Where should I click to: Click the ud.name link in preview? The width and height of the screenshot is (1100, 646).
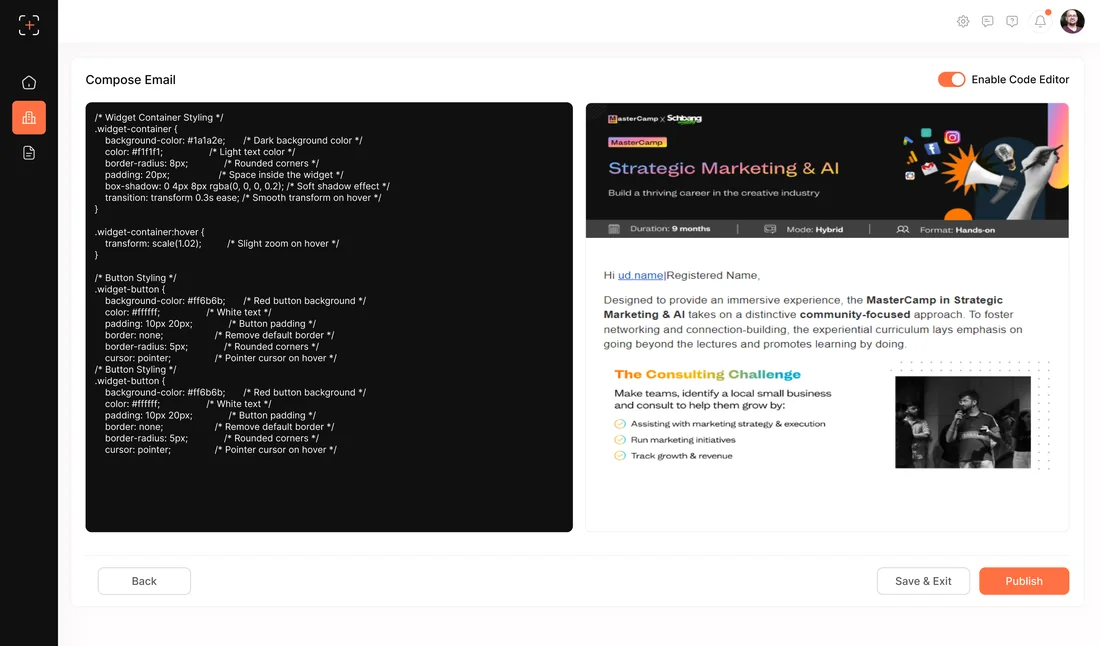(640, 275)
